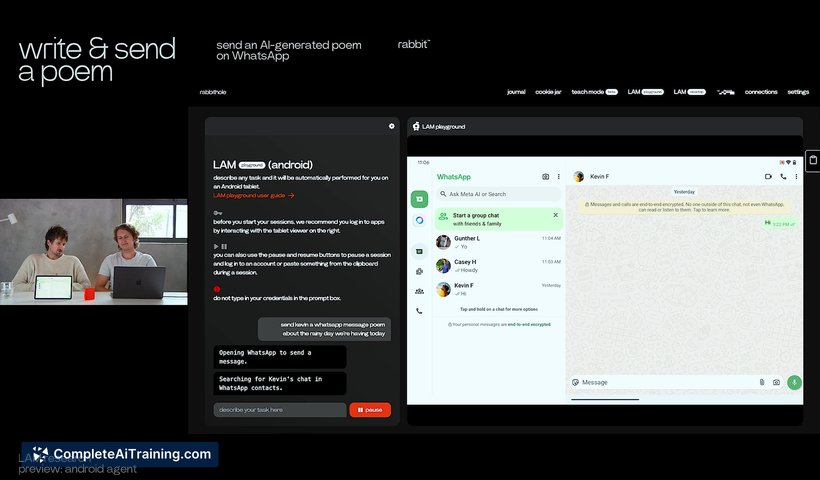Open the Meta AI circle icon
The image size is (820, 480).
coord(419,220)
